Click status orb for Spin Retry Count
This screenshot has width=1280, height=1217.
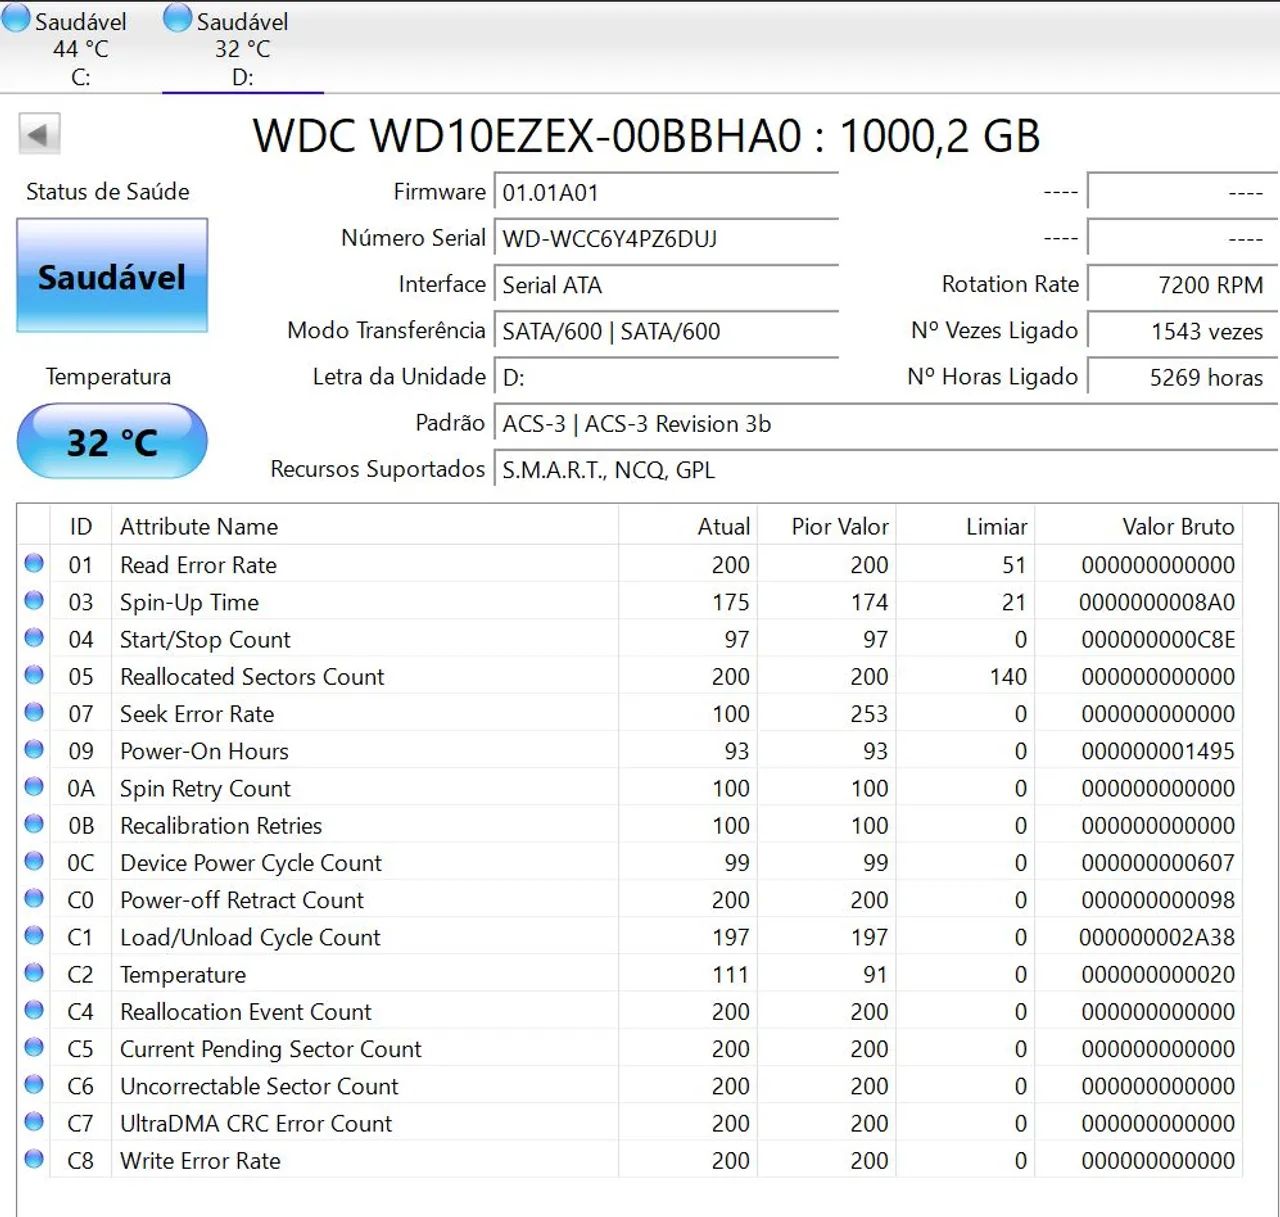coord(34,786)
